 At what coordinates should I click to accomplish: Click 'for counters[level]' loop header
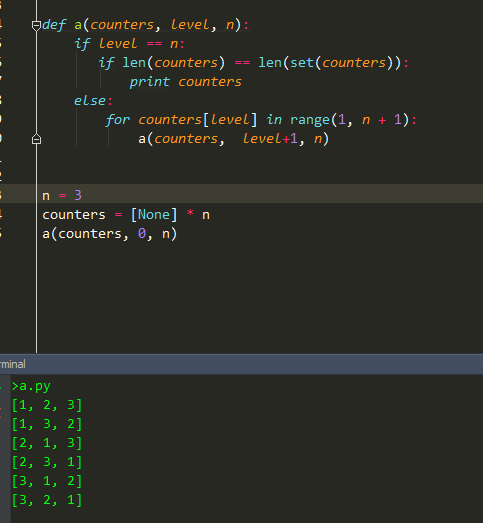click(181, 120)
